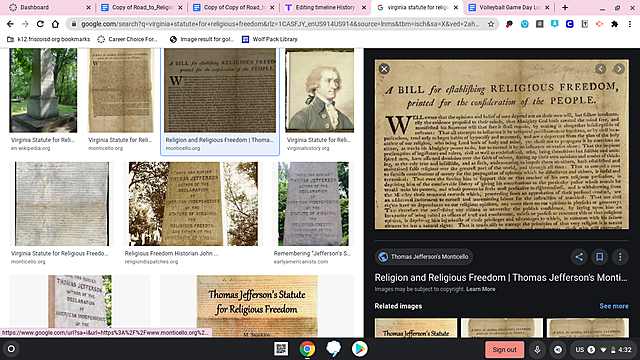This screenshot has width=640, height=360.
Task: Click See more related images
Action: [613, 306]
